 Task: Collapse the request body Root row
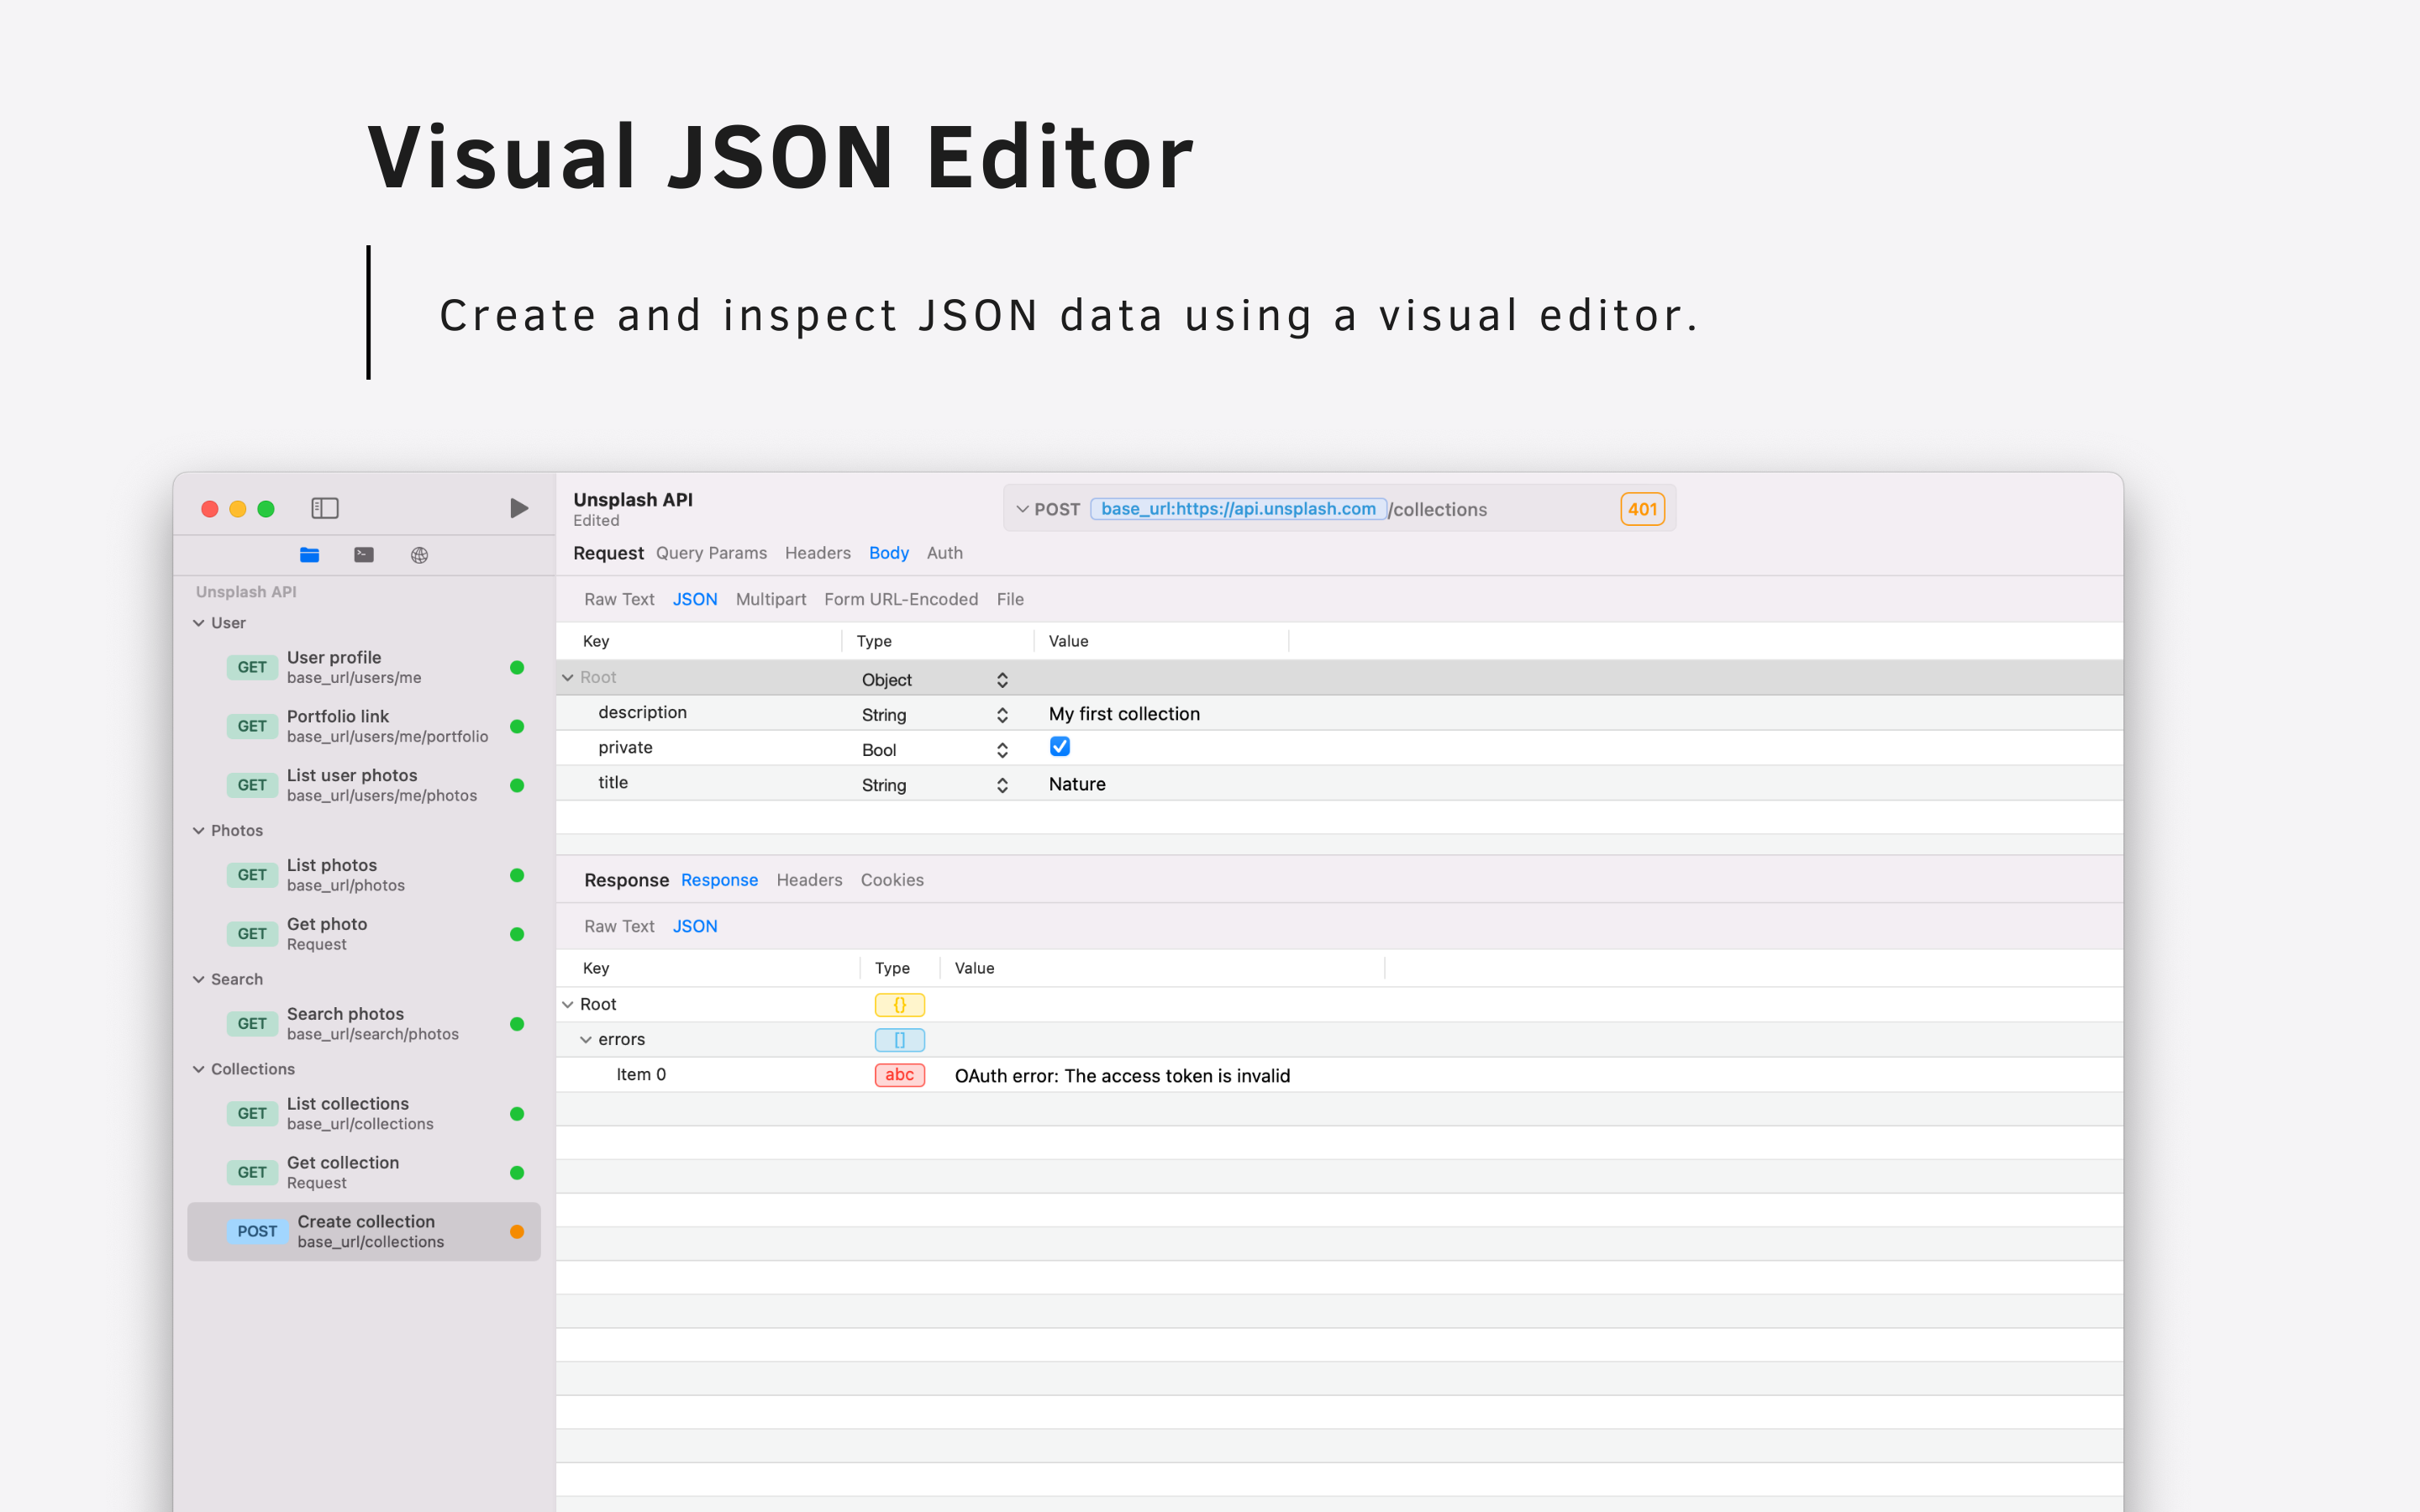click(x=568, y=678)
